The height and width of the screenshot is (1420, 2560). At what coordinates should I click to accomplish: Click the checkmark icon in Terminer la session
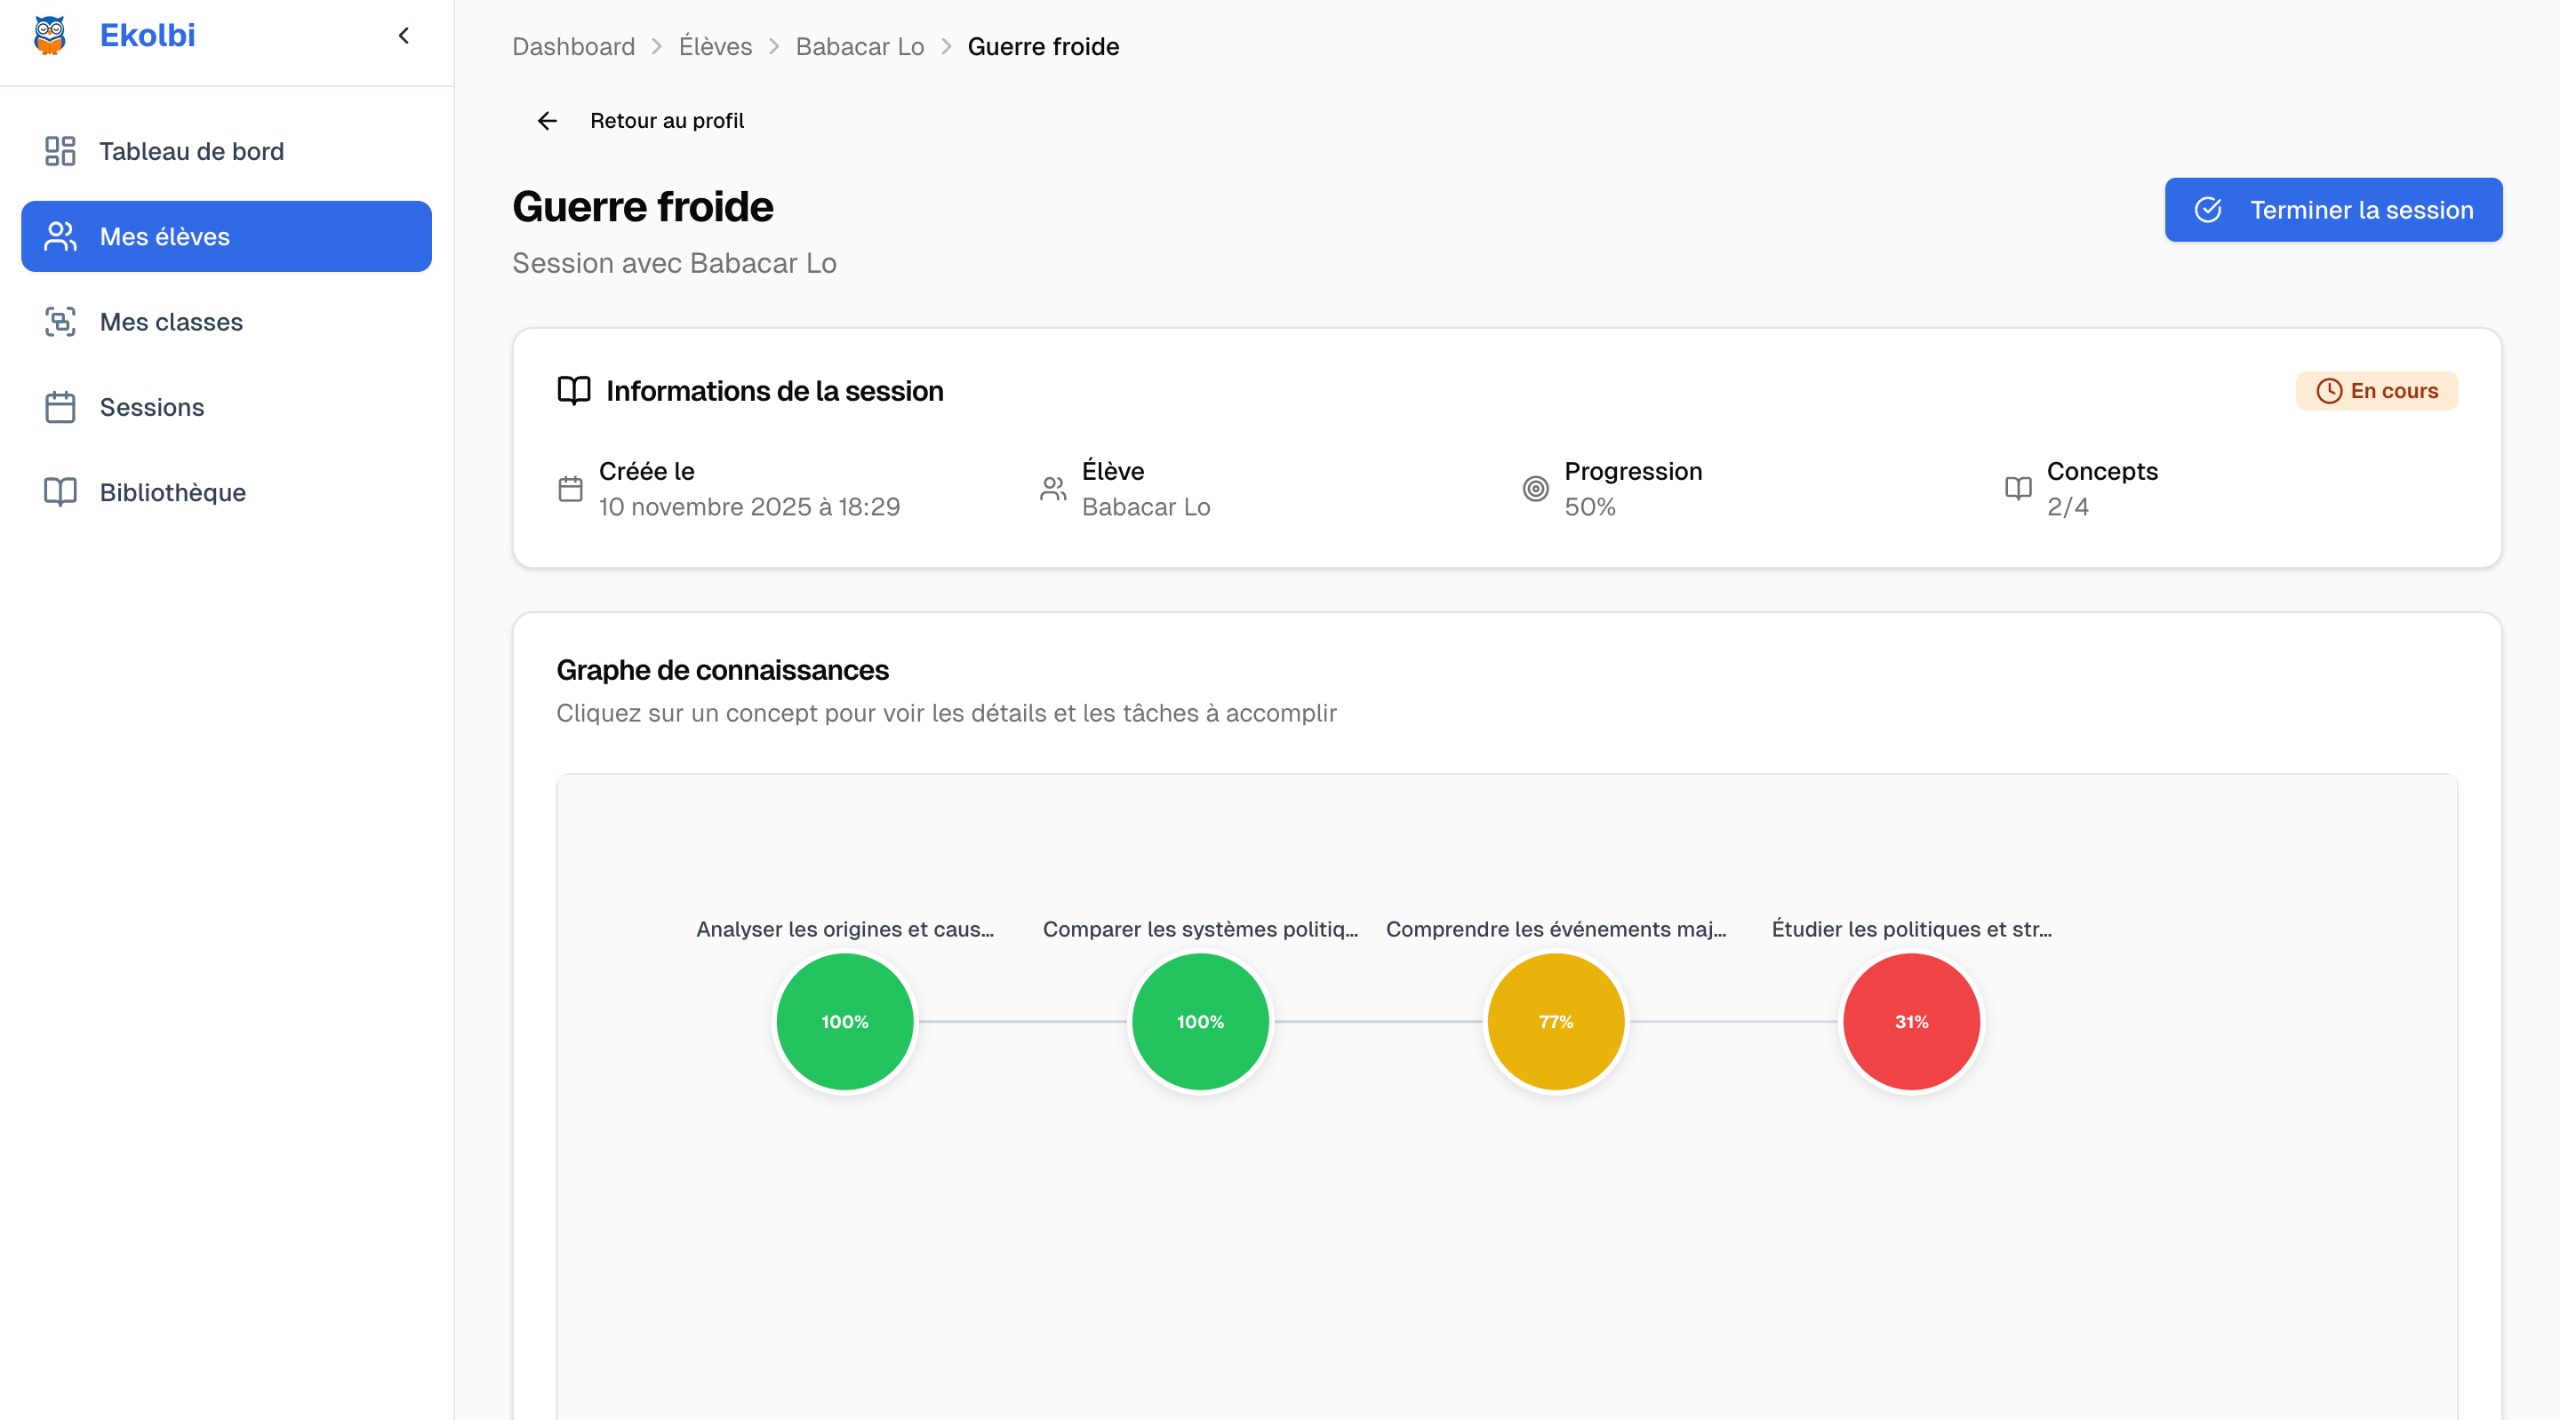click(2209, 210)
